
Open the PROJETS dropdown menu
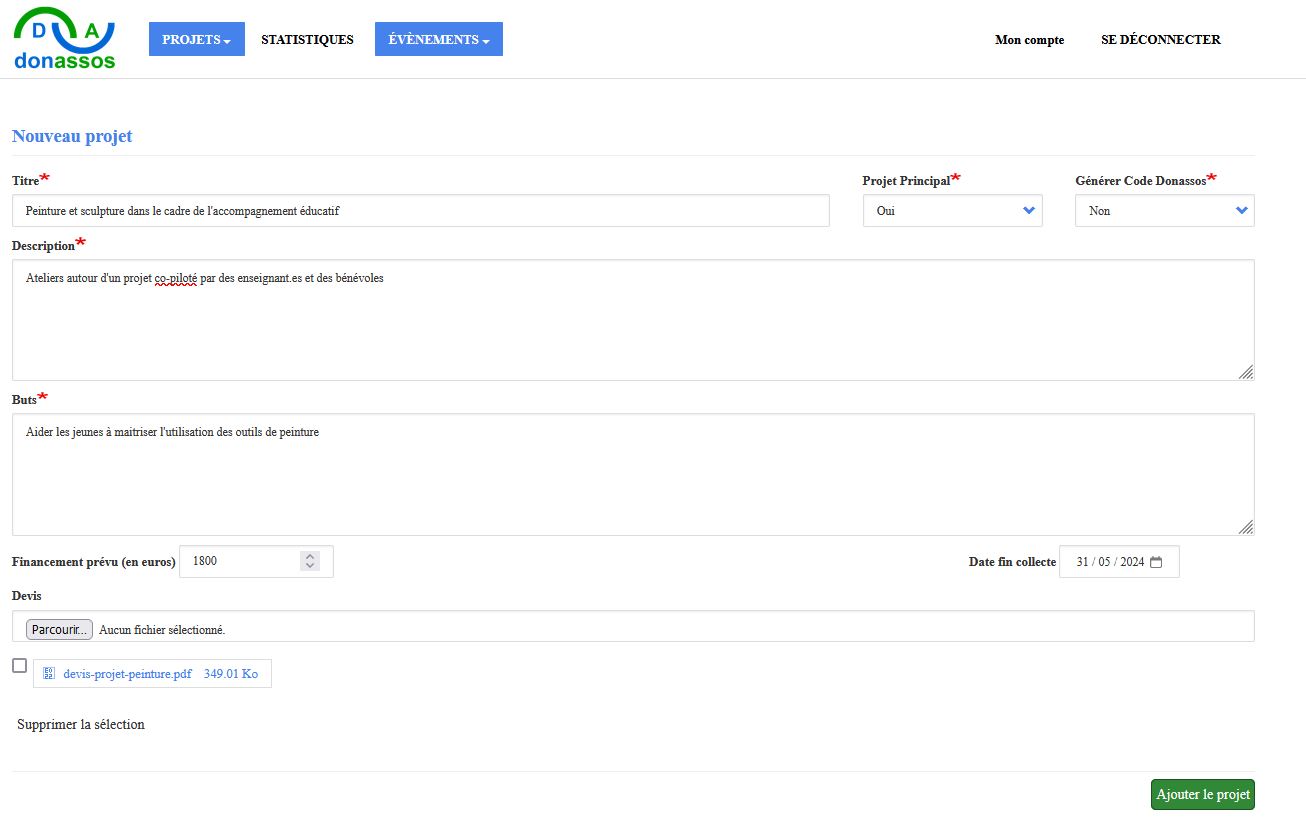(x=196, y=40)
